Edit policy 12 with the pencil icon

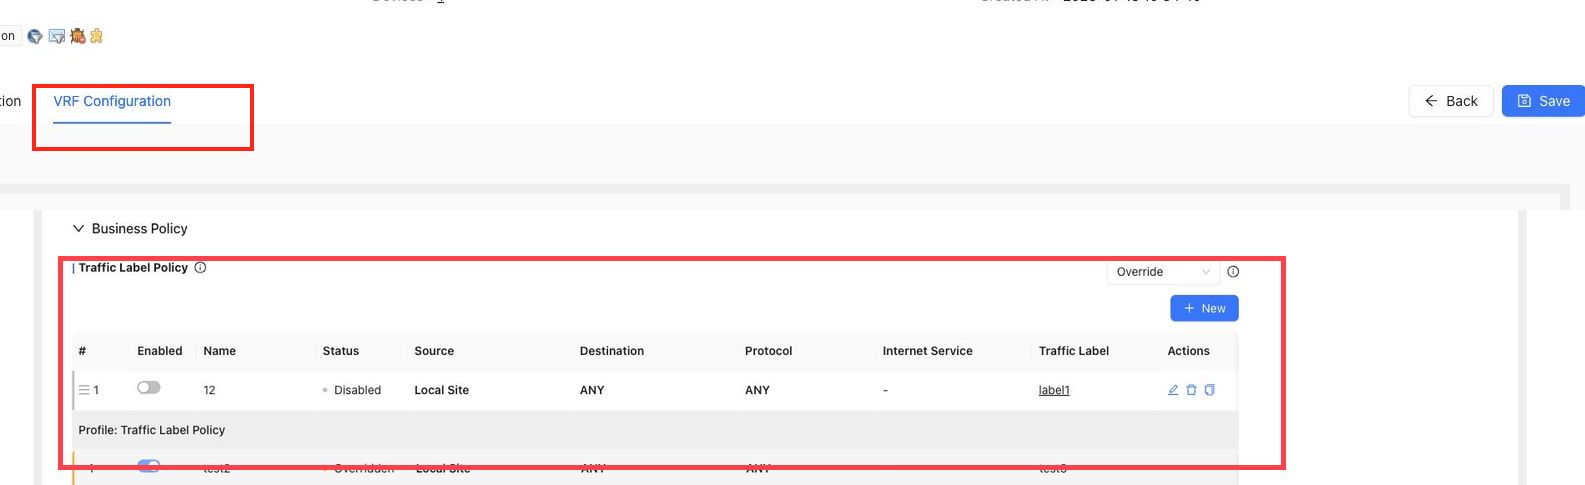tap(1173, 390)
